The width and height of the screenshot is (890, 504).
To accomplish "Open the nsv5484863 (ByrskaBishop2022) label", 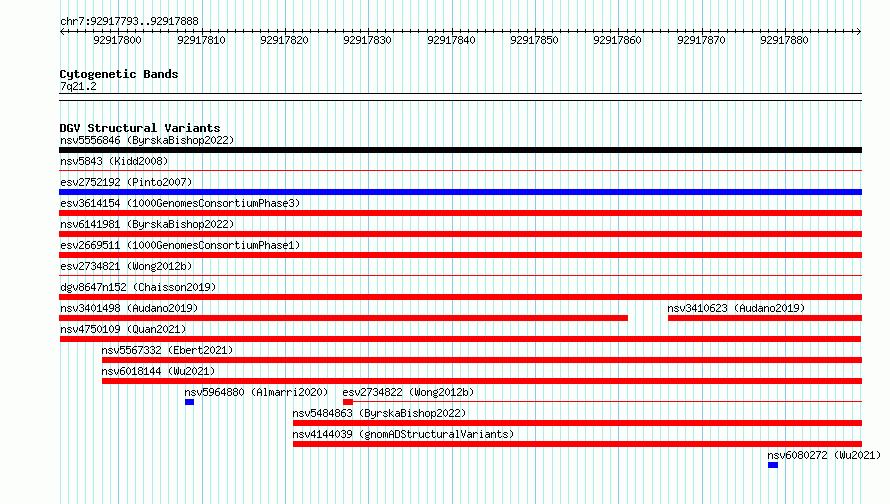I will coord(379,413).
